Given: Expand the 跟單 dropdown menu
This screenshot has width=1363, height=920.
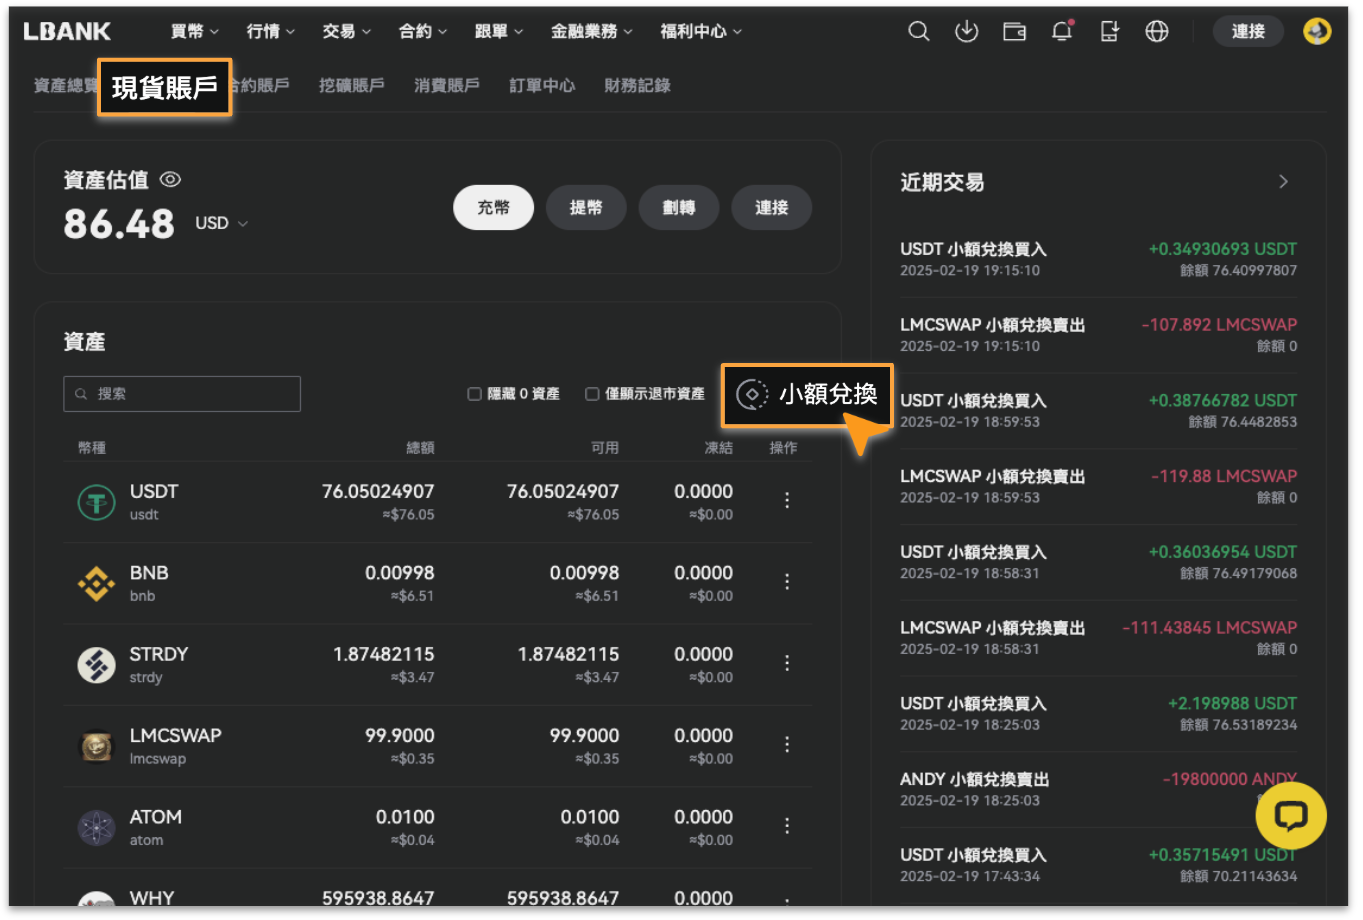Looking at the screenshot, I should (498, 32).
